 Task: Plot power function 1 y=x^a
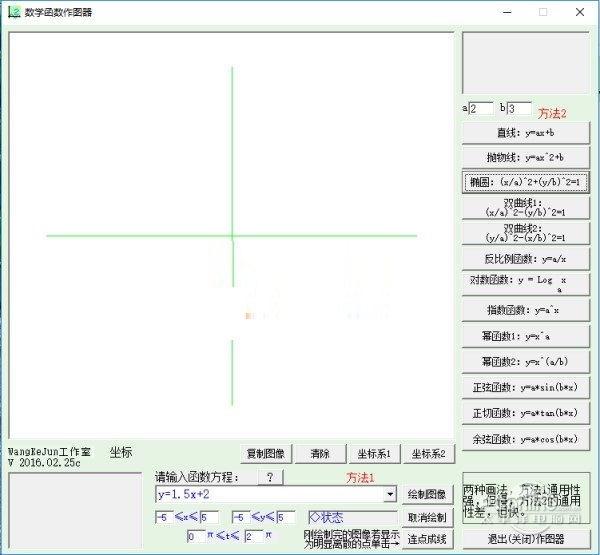pos(525,336)
